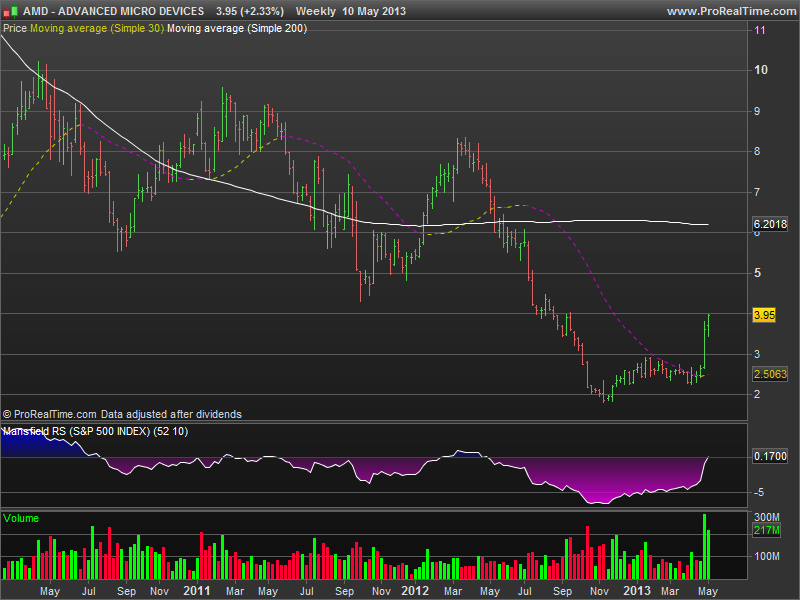Click the 10 May 2013 date label
Image resolution: width=800 pixels, height=600 pixels.
click(x=374, y=11)
